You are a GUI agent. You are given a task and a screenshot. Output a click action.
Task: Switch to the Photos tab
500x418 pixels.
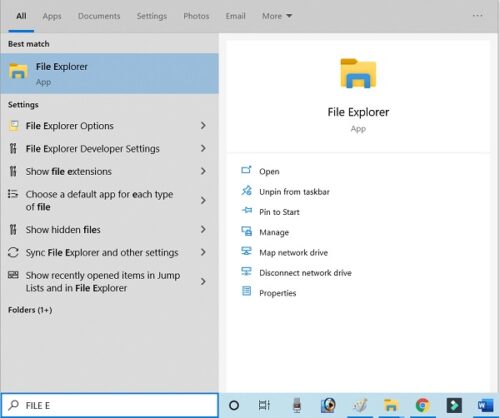click(x=196, y=16)
